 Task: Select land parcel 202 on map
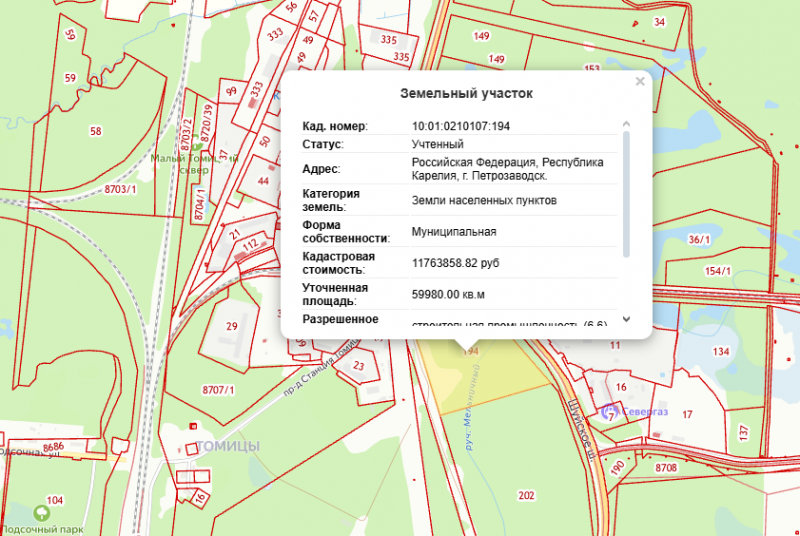tap(526, 495)
